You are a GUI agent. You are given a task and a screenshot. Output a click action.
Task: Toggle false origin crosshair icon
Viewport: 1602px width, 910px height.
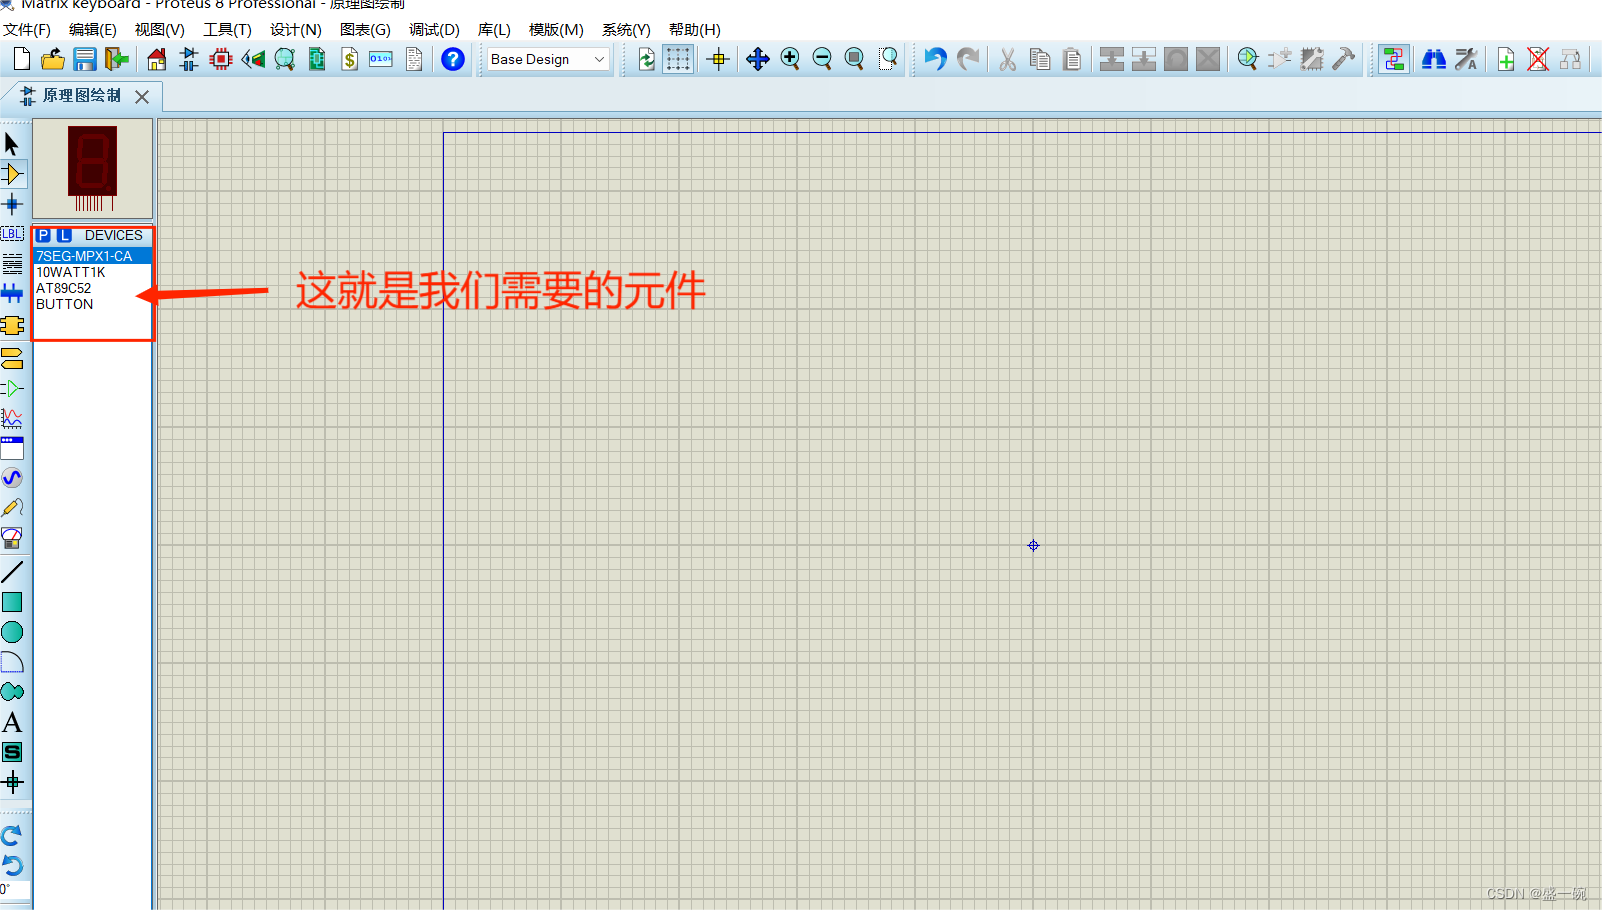click(718, 59)
